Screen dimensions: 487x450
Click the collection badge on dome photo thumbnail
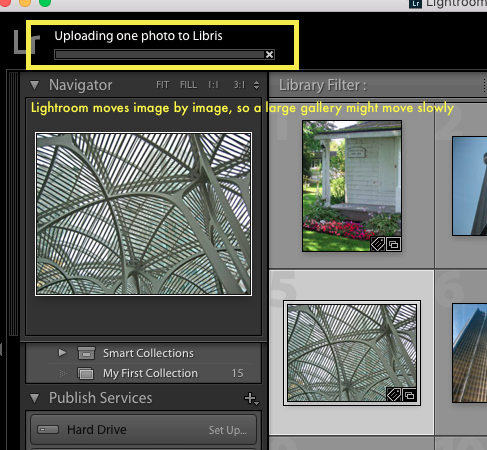pyautogui.click(x=409, y=395)
